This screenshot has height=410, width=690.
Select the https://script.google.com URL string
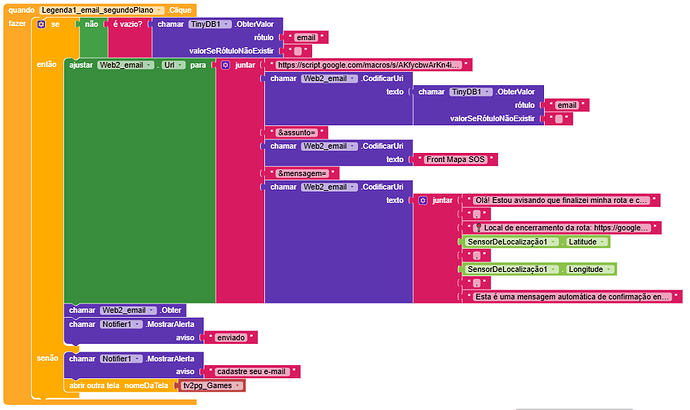coord(369,65)
